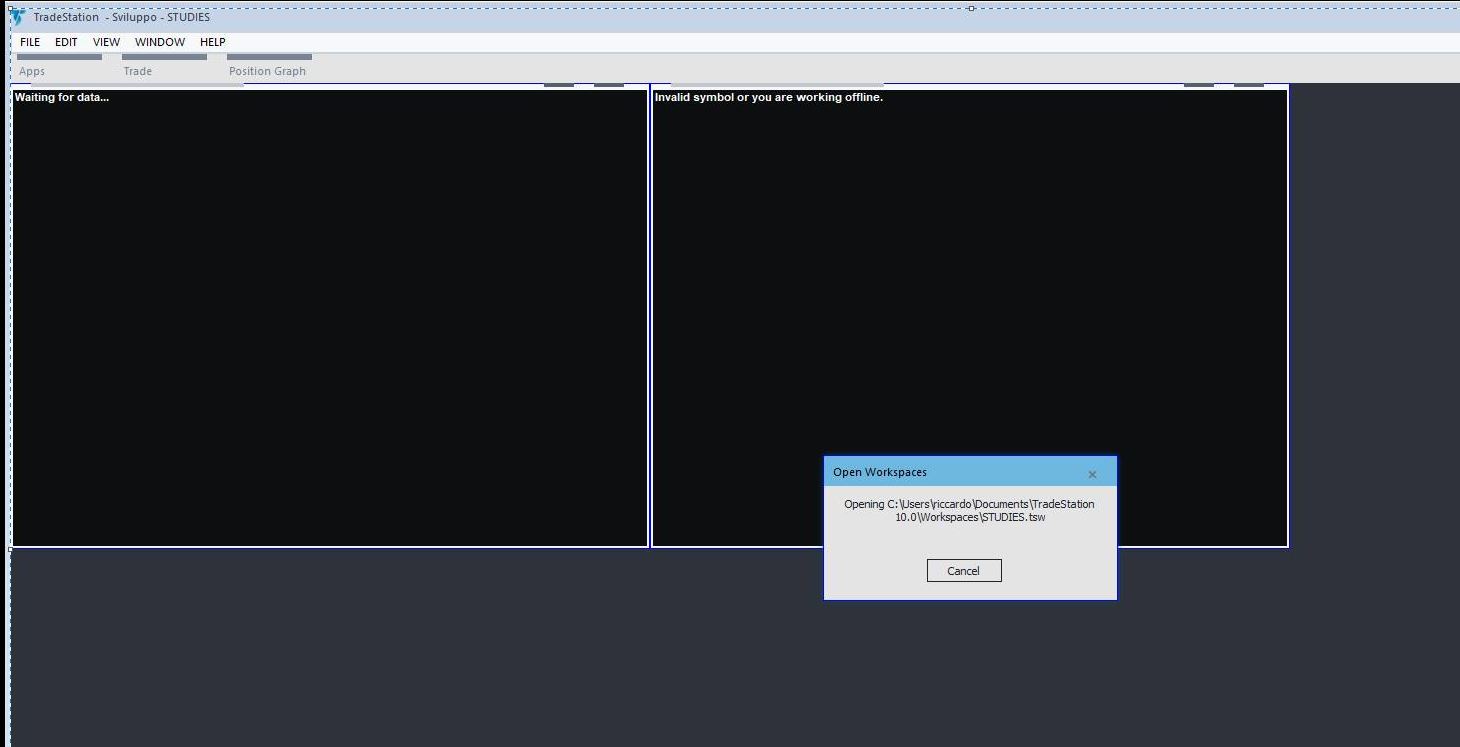Open the FILE menu
This screenshot has width=1460, height=747.
[x=30, y=42]
